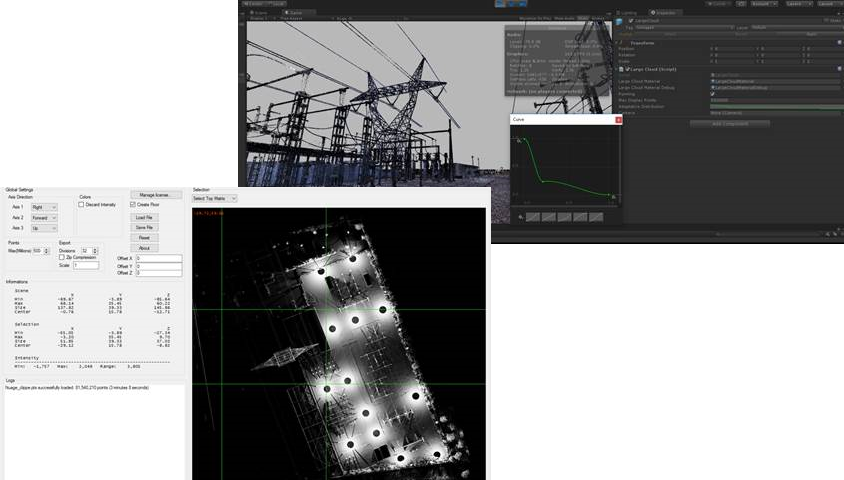This screenshot has height=480, width=844.
Task: Focus the Offset Y input field
Action: tap(158, 266)
